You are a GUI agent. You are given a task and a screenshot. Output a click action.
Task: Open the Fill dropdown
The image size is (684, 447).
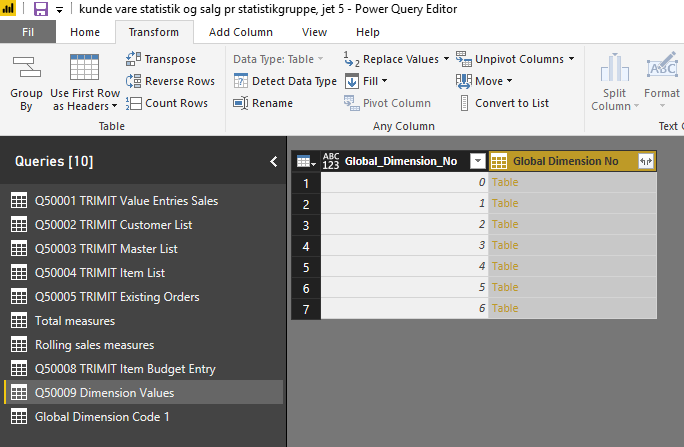click(366, 81)
